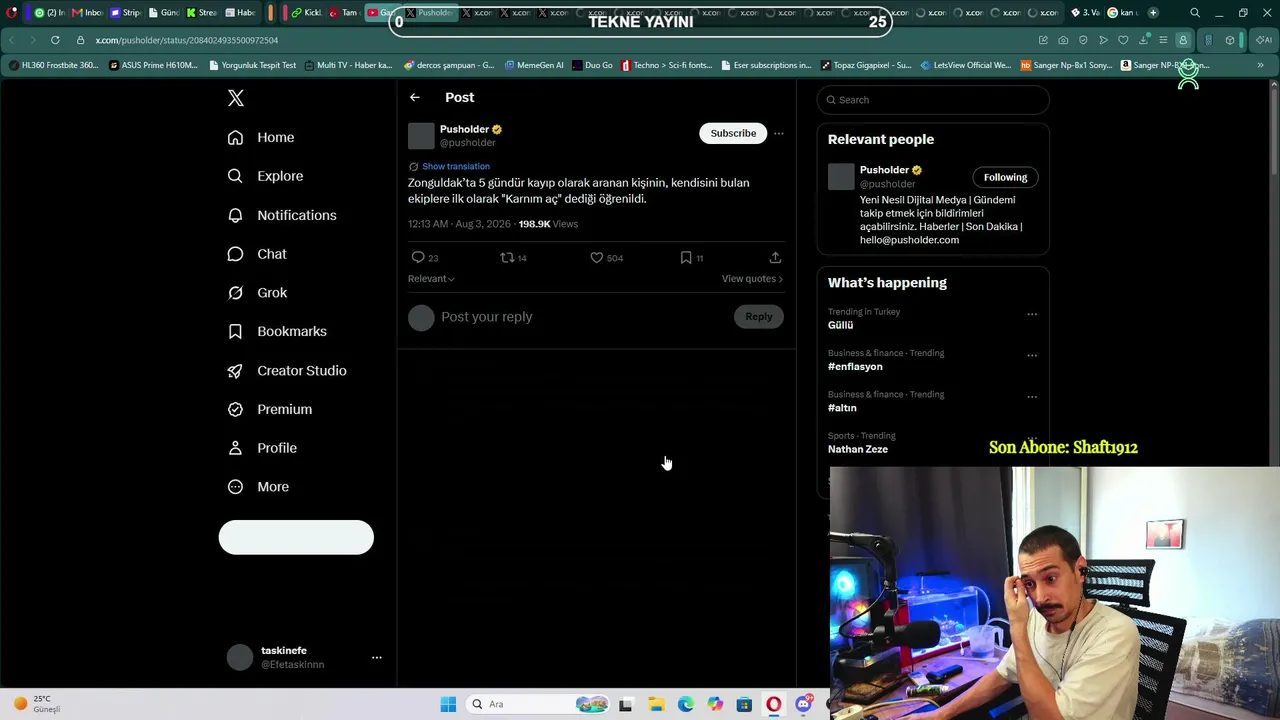The height and width of the screenshot is (720, 1280).
Task: Open the HL360 Frostbite 360 bookmark
Action: click(53, 66)
